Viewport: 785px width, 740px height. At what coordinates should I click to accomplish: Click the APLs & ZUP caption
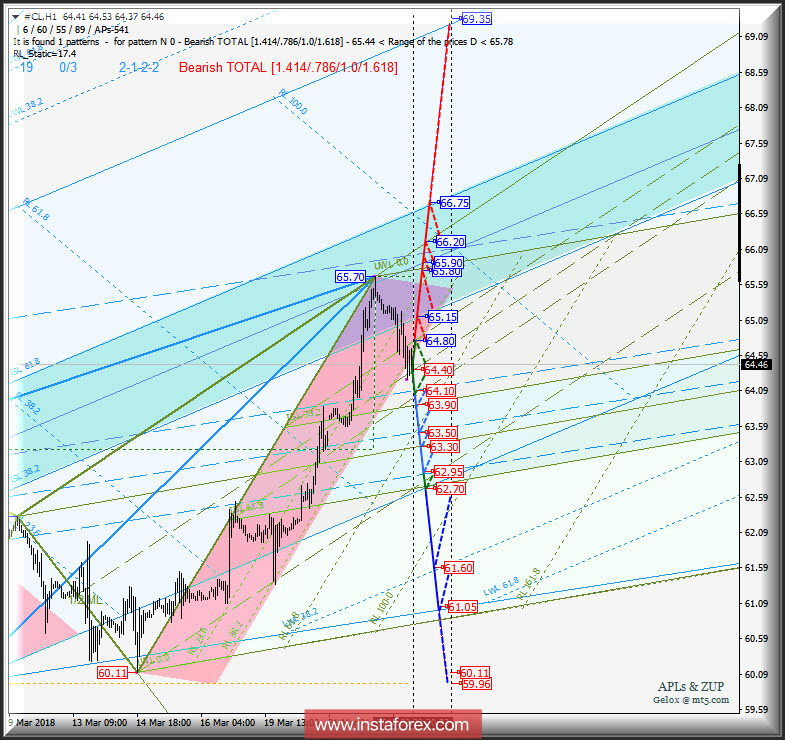pyautogui.click(x=691, y=686)
